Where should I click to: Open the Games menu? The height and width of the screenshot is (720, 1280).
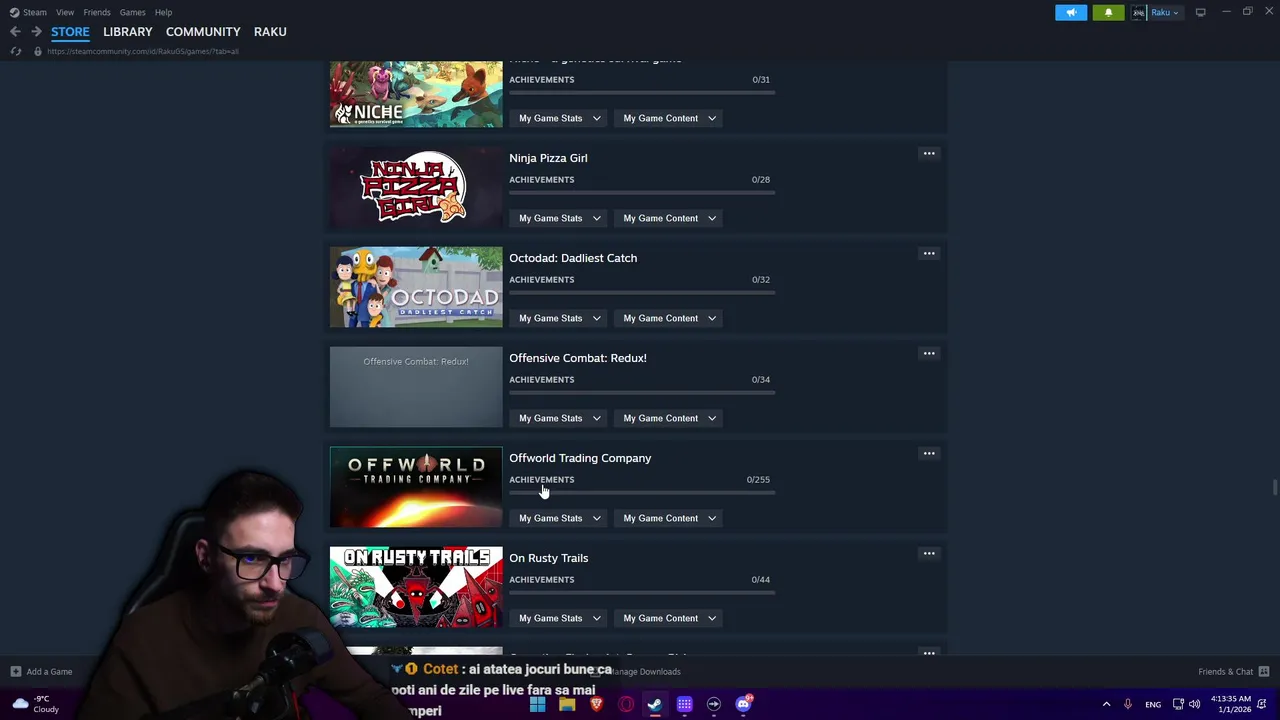[x=133, y=12]
